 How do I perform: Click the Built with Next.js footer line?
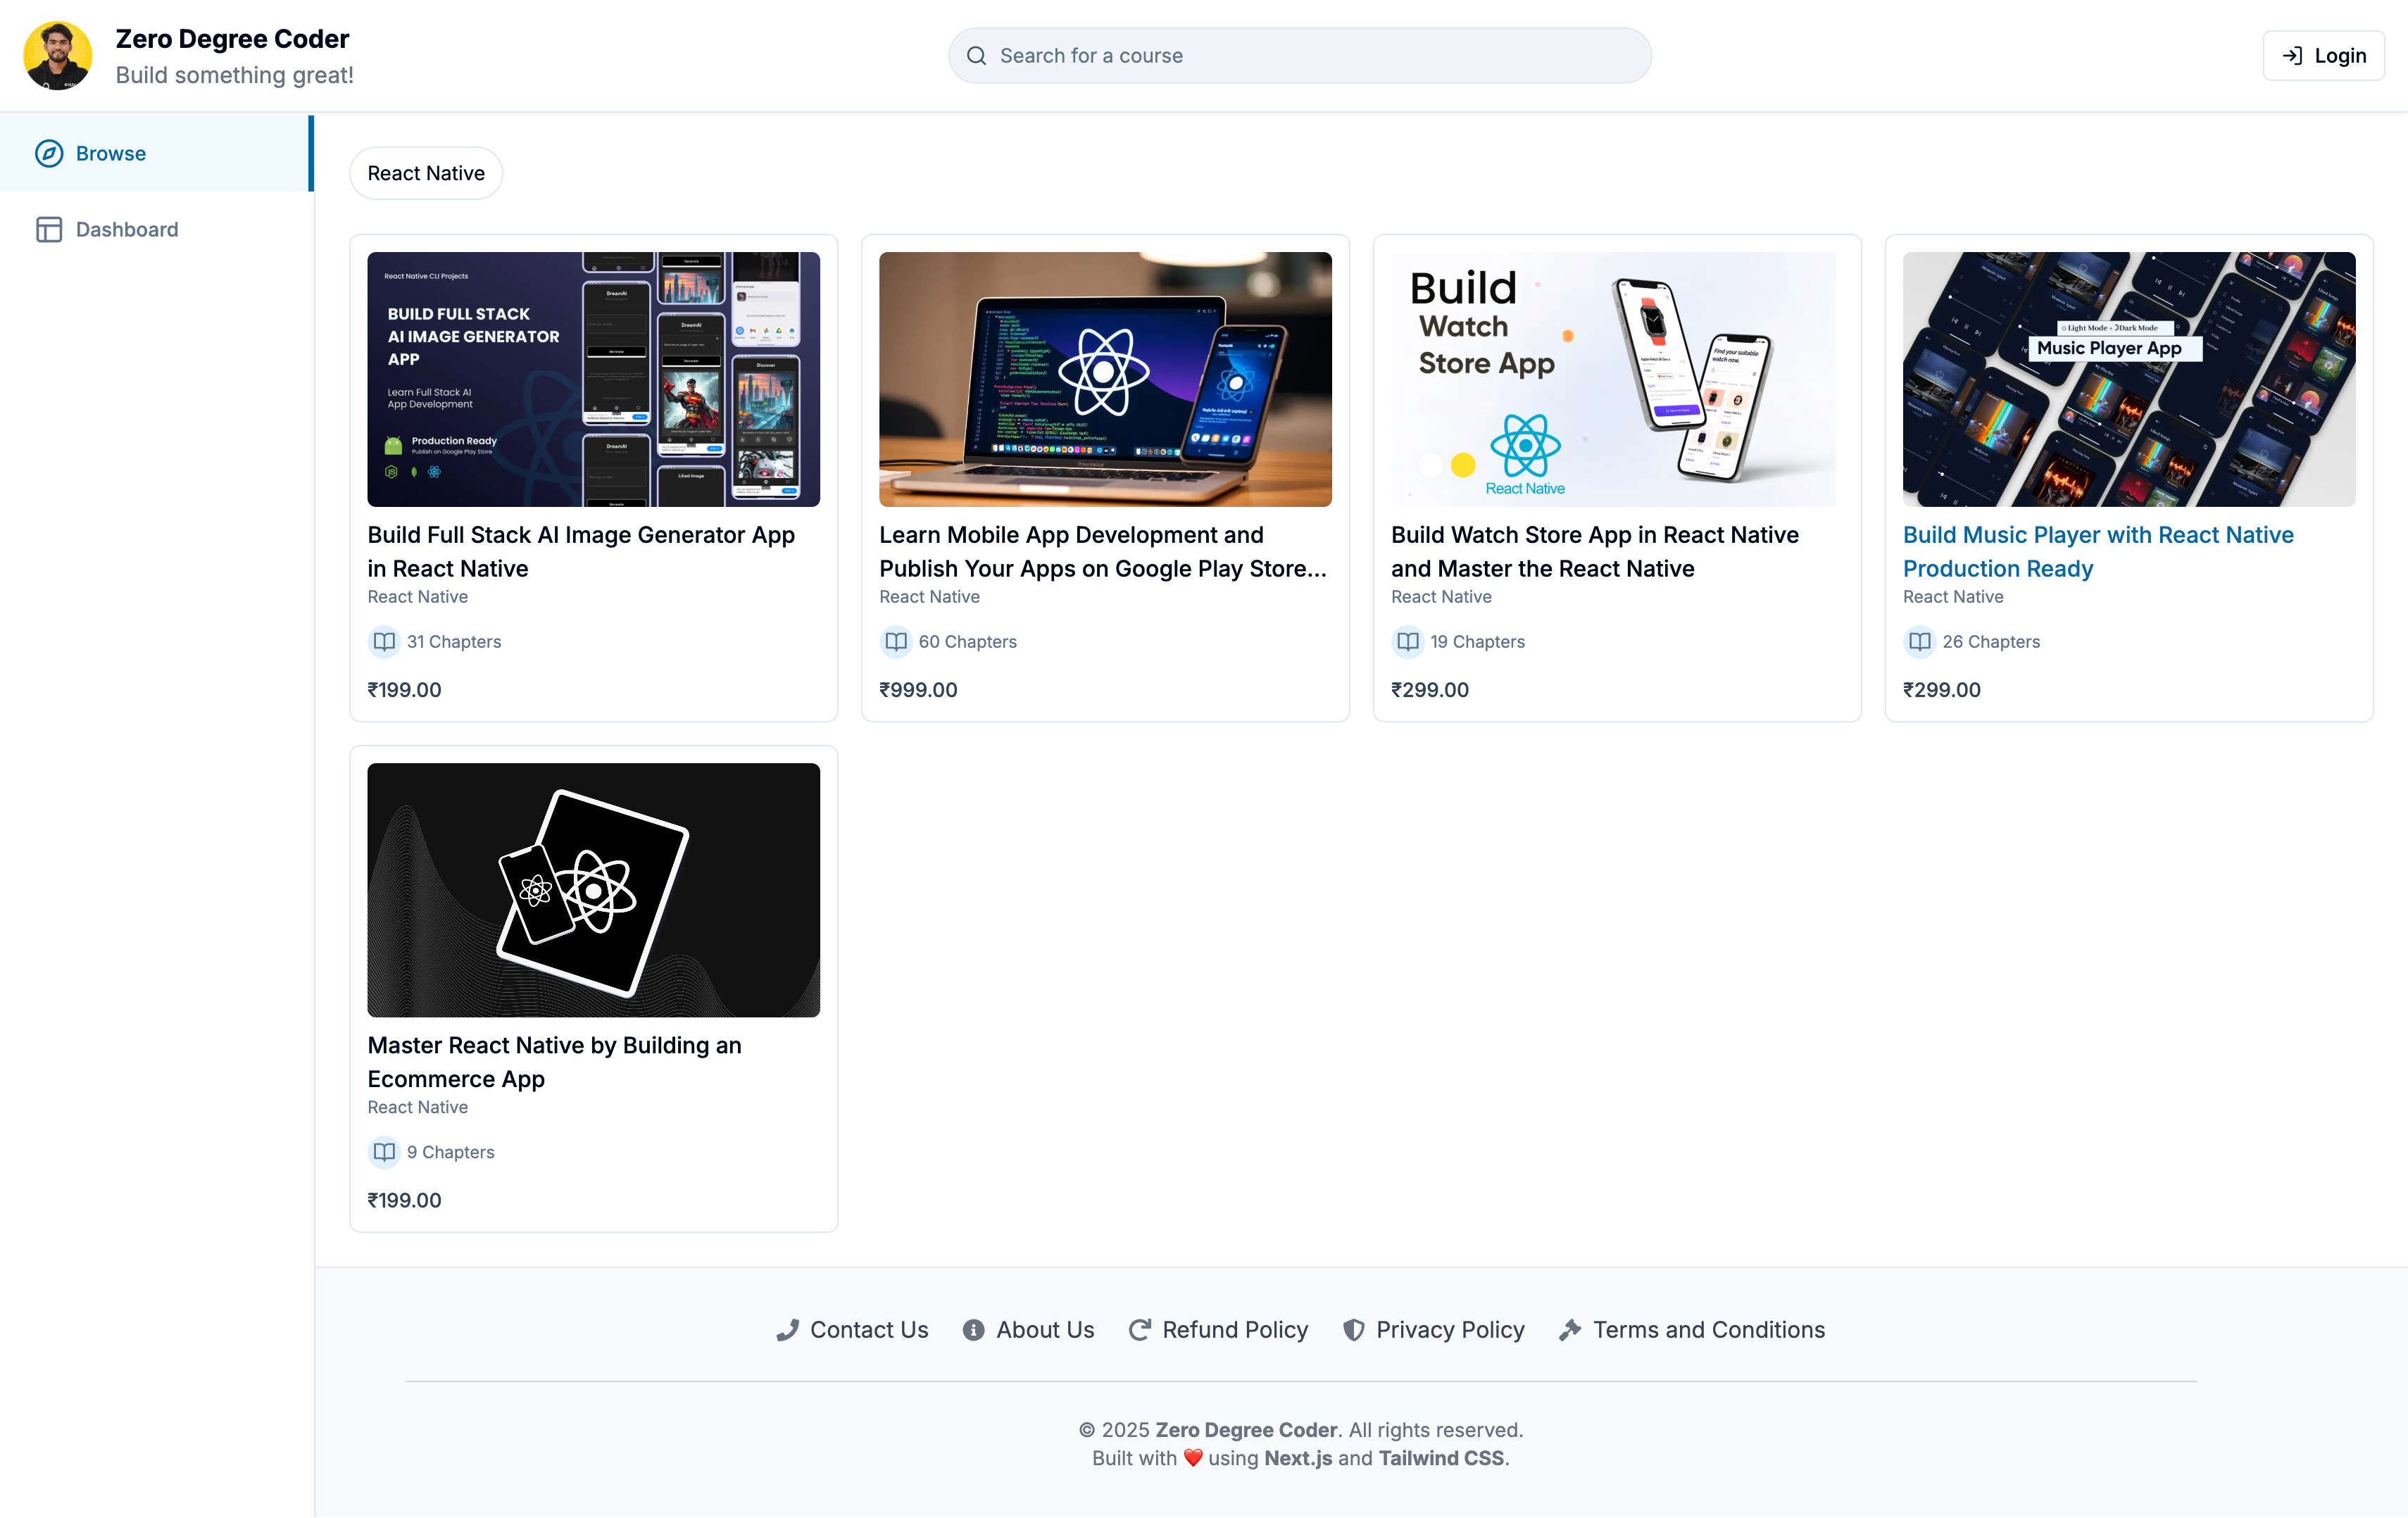click(x=1300, y=1458)
